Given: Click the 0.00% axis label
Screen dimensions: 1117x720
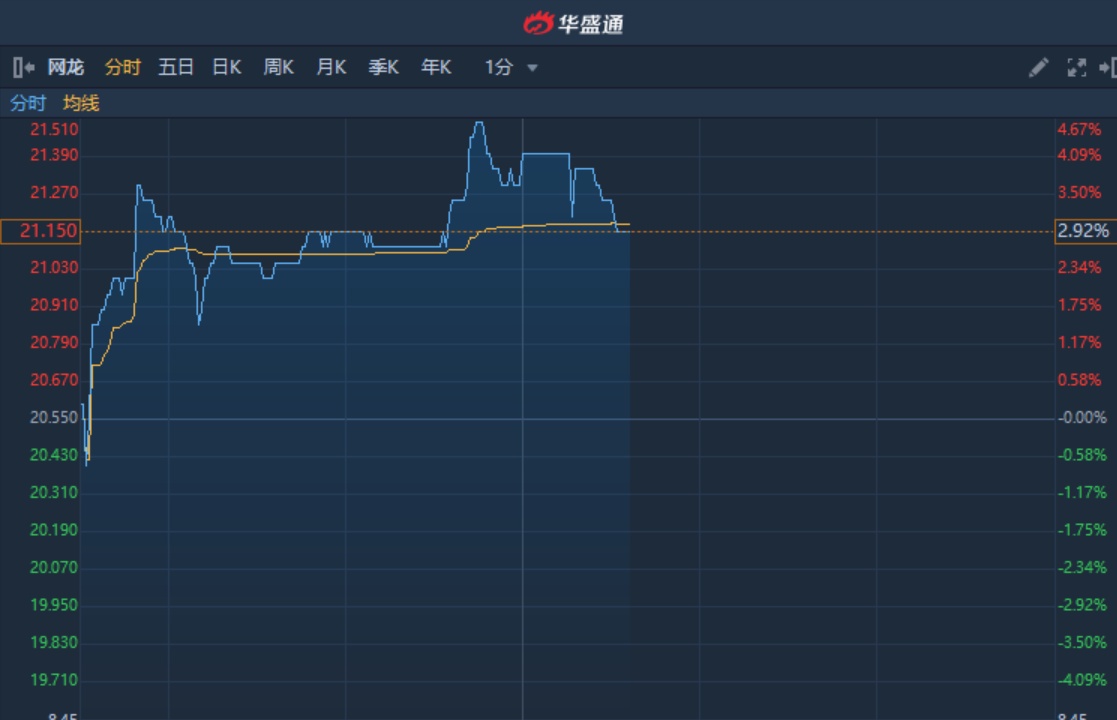Looking at the screenshot, I should tap(1082, 418).
